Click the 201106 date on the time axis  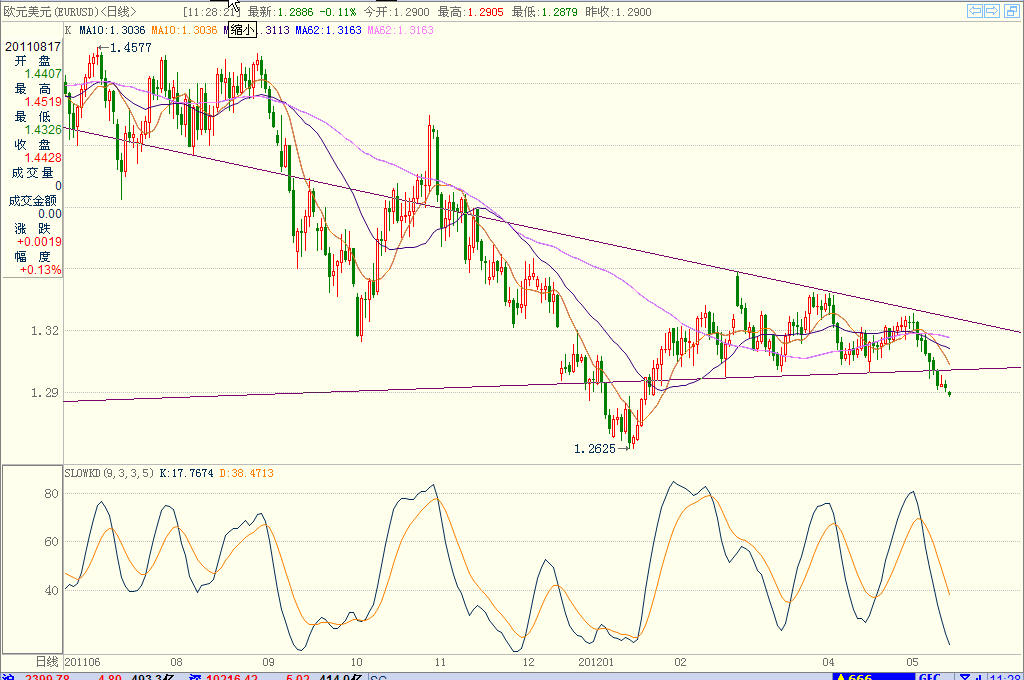coord(82,662)
